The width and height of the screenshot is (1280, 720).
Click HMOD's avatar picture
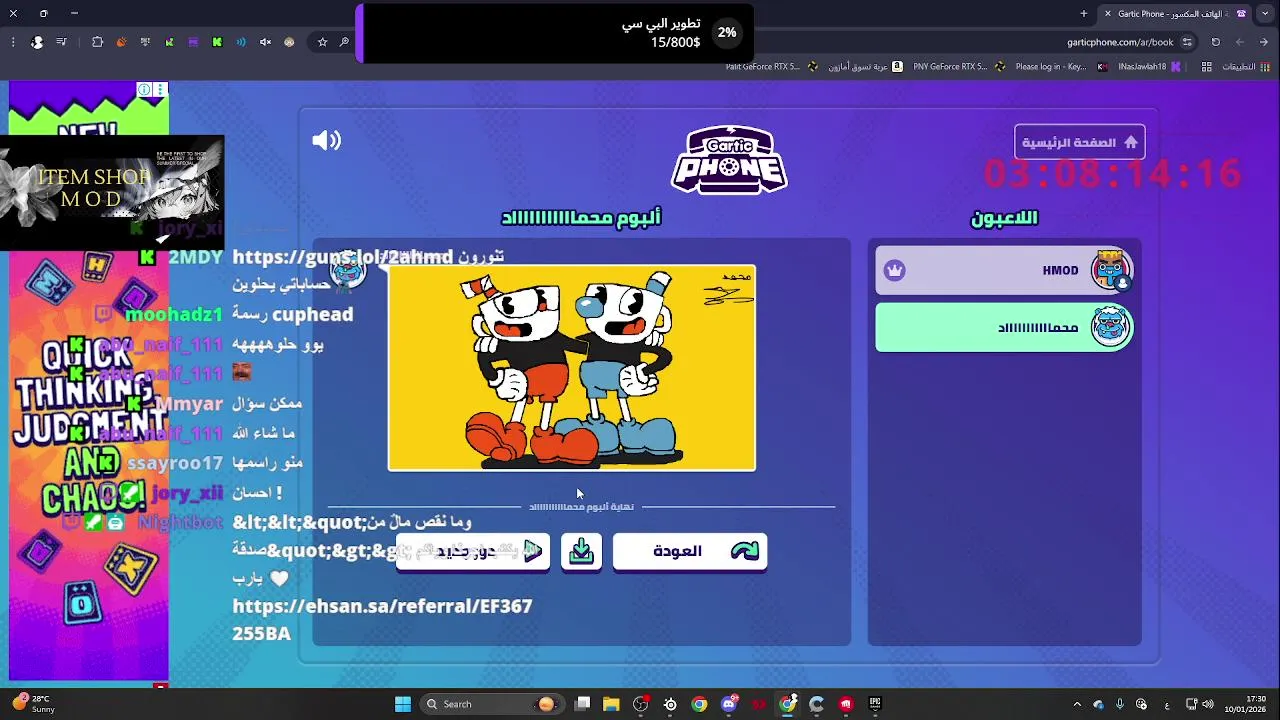point(1110,270)
